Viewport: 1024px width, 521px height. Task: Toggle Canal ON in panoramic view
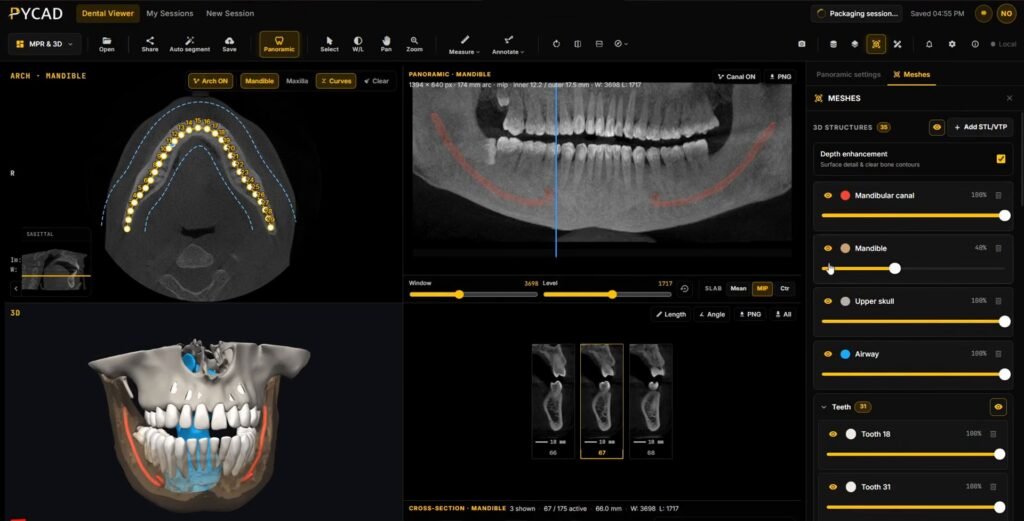click(x=736, y=76)
